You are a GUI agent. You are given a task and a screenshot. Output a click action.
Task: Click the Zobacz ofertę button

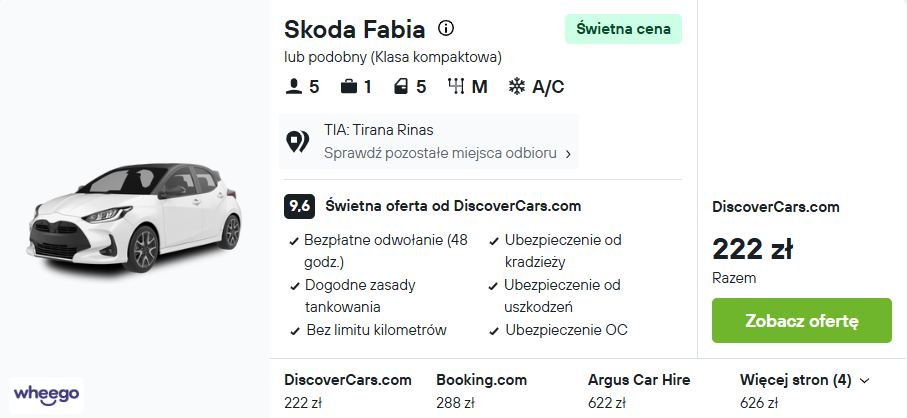coord(802,320)
